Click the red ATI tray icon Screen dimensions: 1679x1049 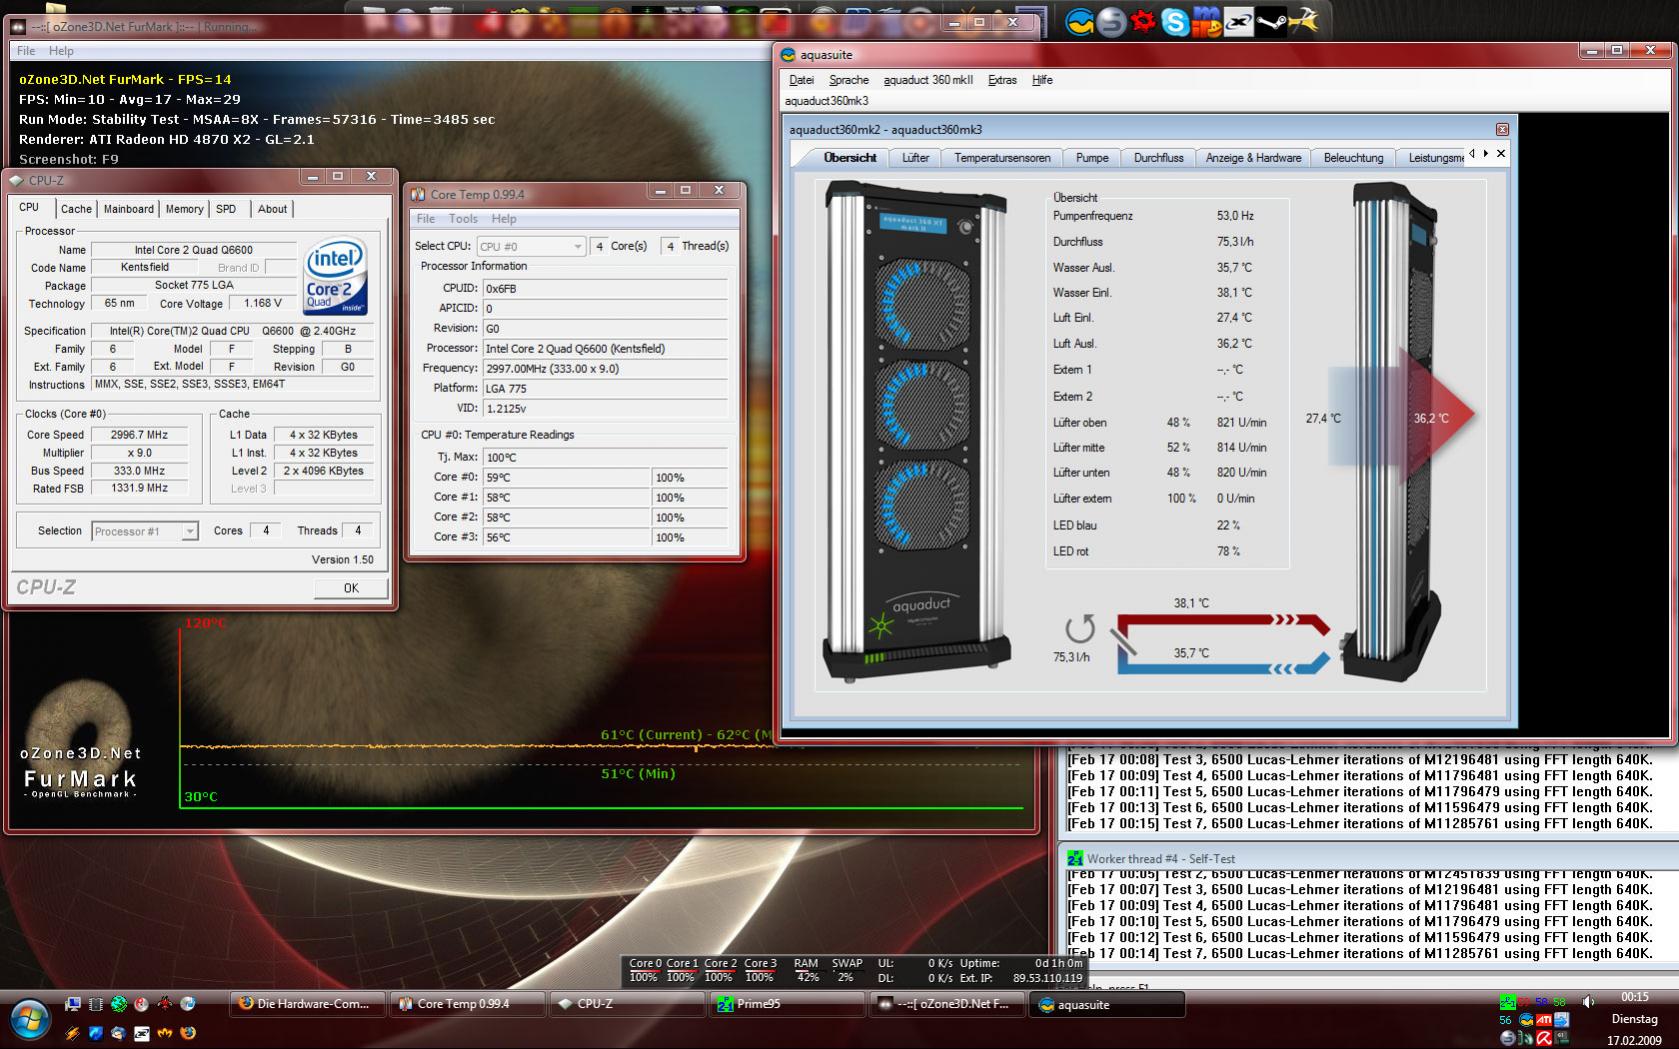tap(1544, 1020)
